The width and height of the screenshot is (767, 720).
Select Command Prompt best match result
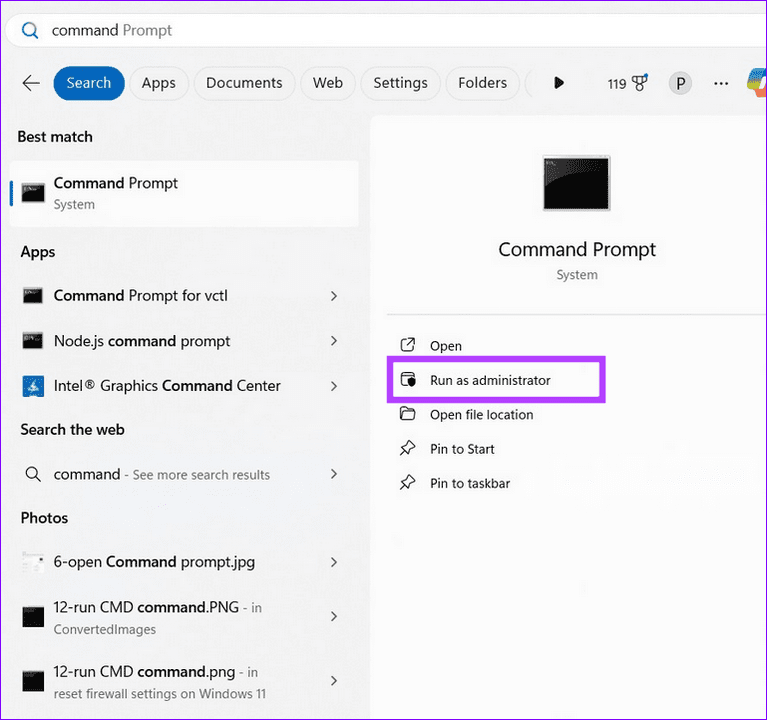click(184, 193)
